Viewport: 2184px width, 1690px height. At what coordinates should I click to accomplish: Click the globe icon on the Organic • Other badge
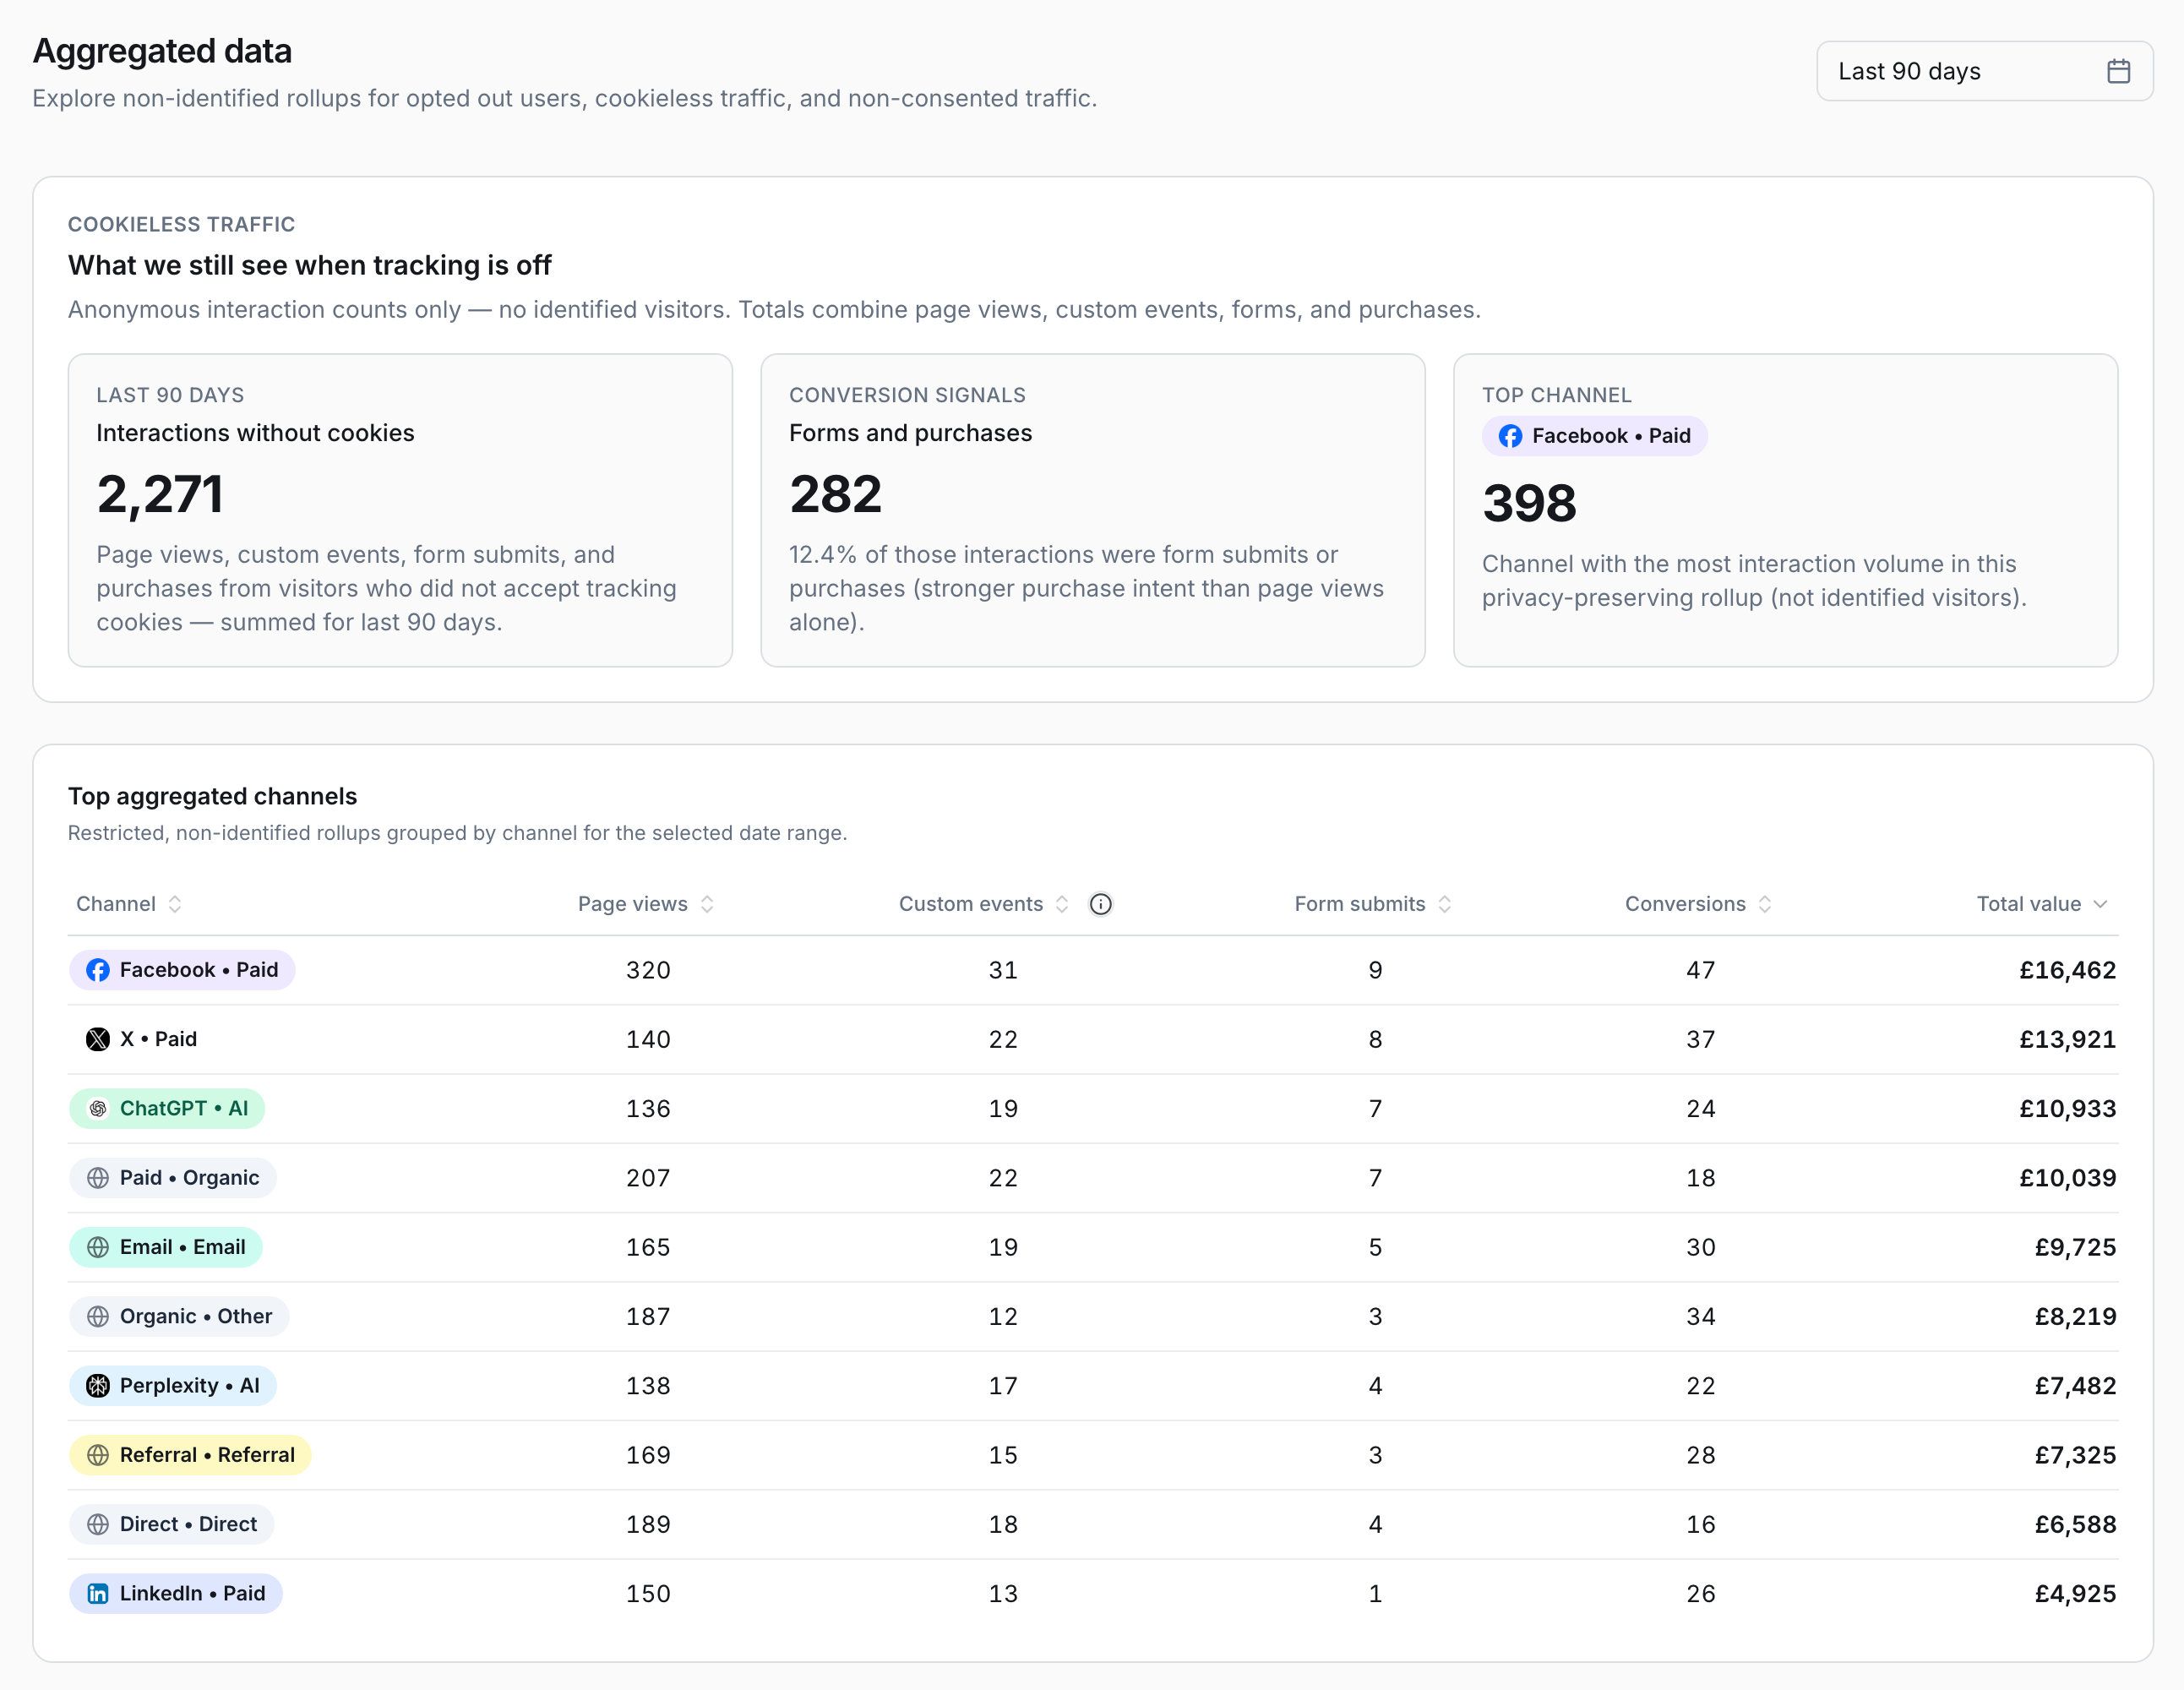click(99, 1316)
